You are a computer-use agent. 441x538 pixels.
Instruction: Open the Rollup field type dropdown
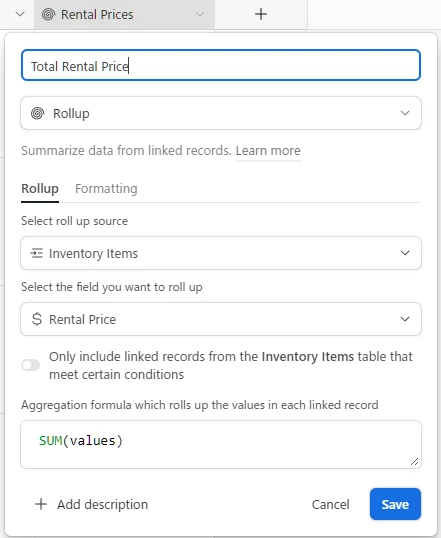[x=221, y=113]
